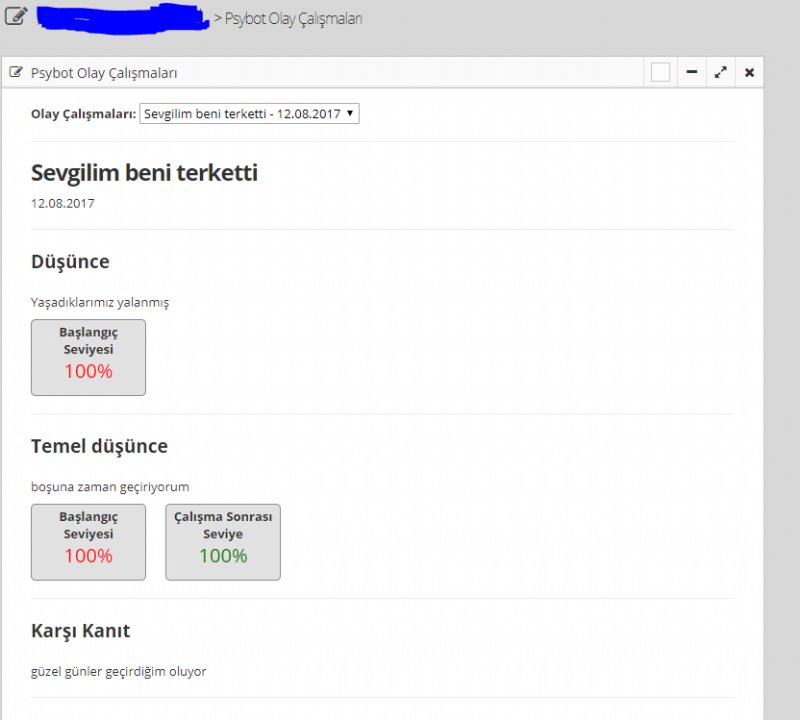
Task: Minimize the Psybot Olay Çalışmaları panel
Action: click(x=692, y=72)
